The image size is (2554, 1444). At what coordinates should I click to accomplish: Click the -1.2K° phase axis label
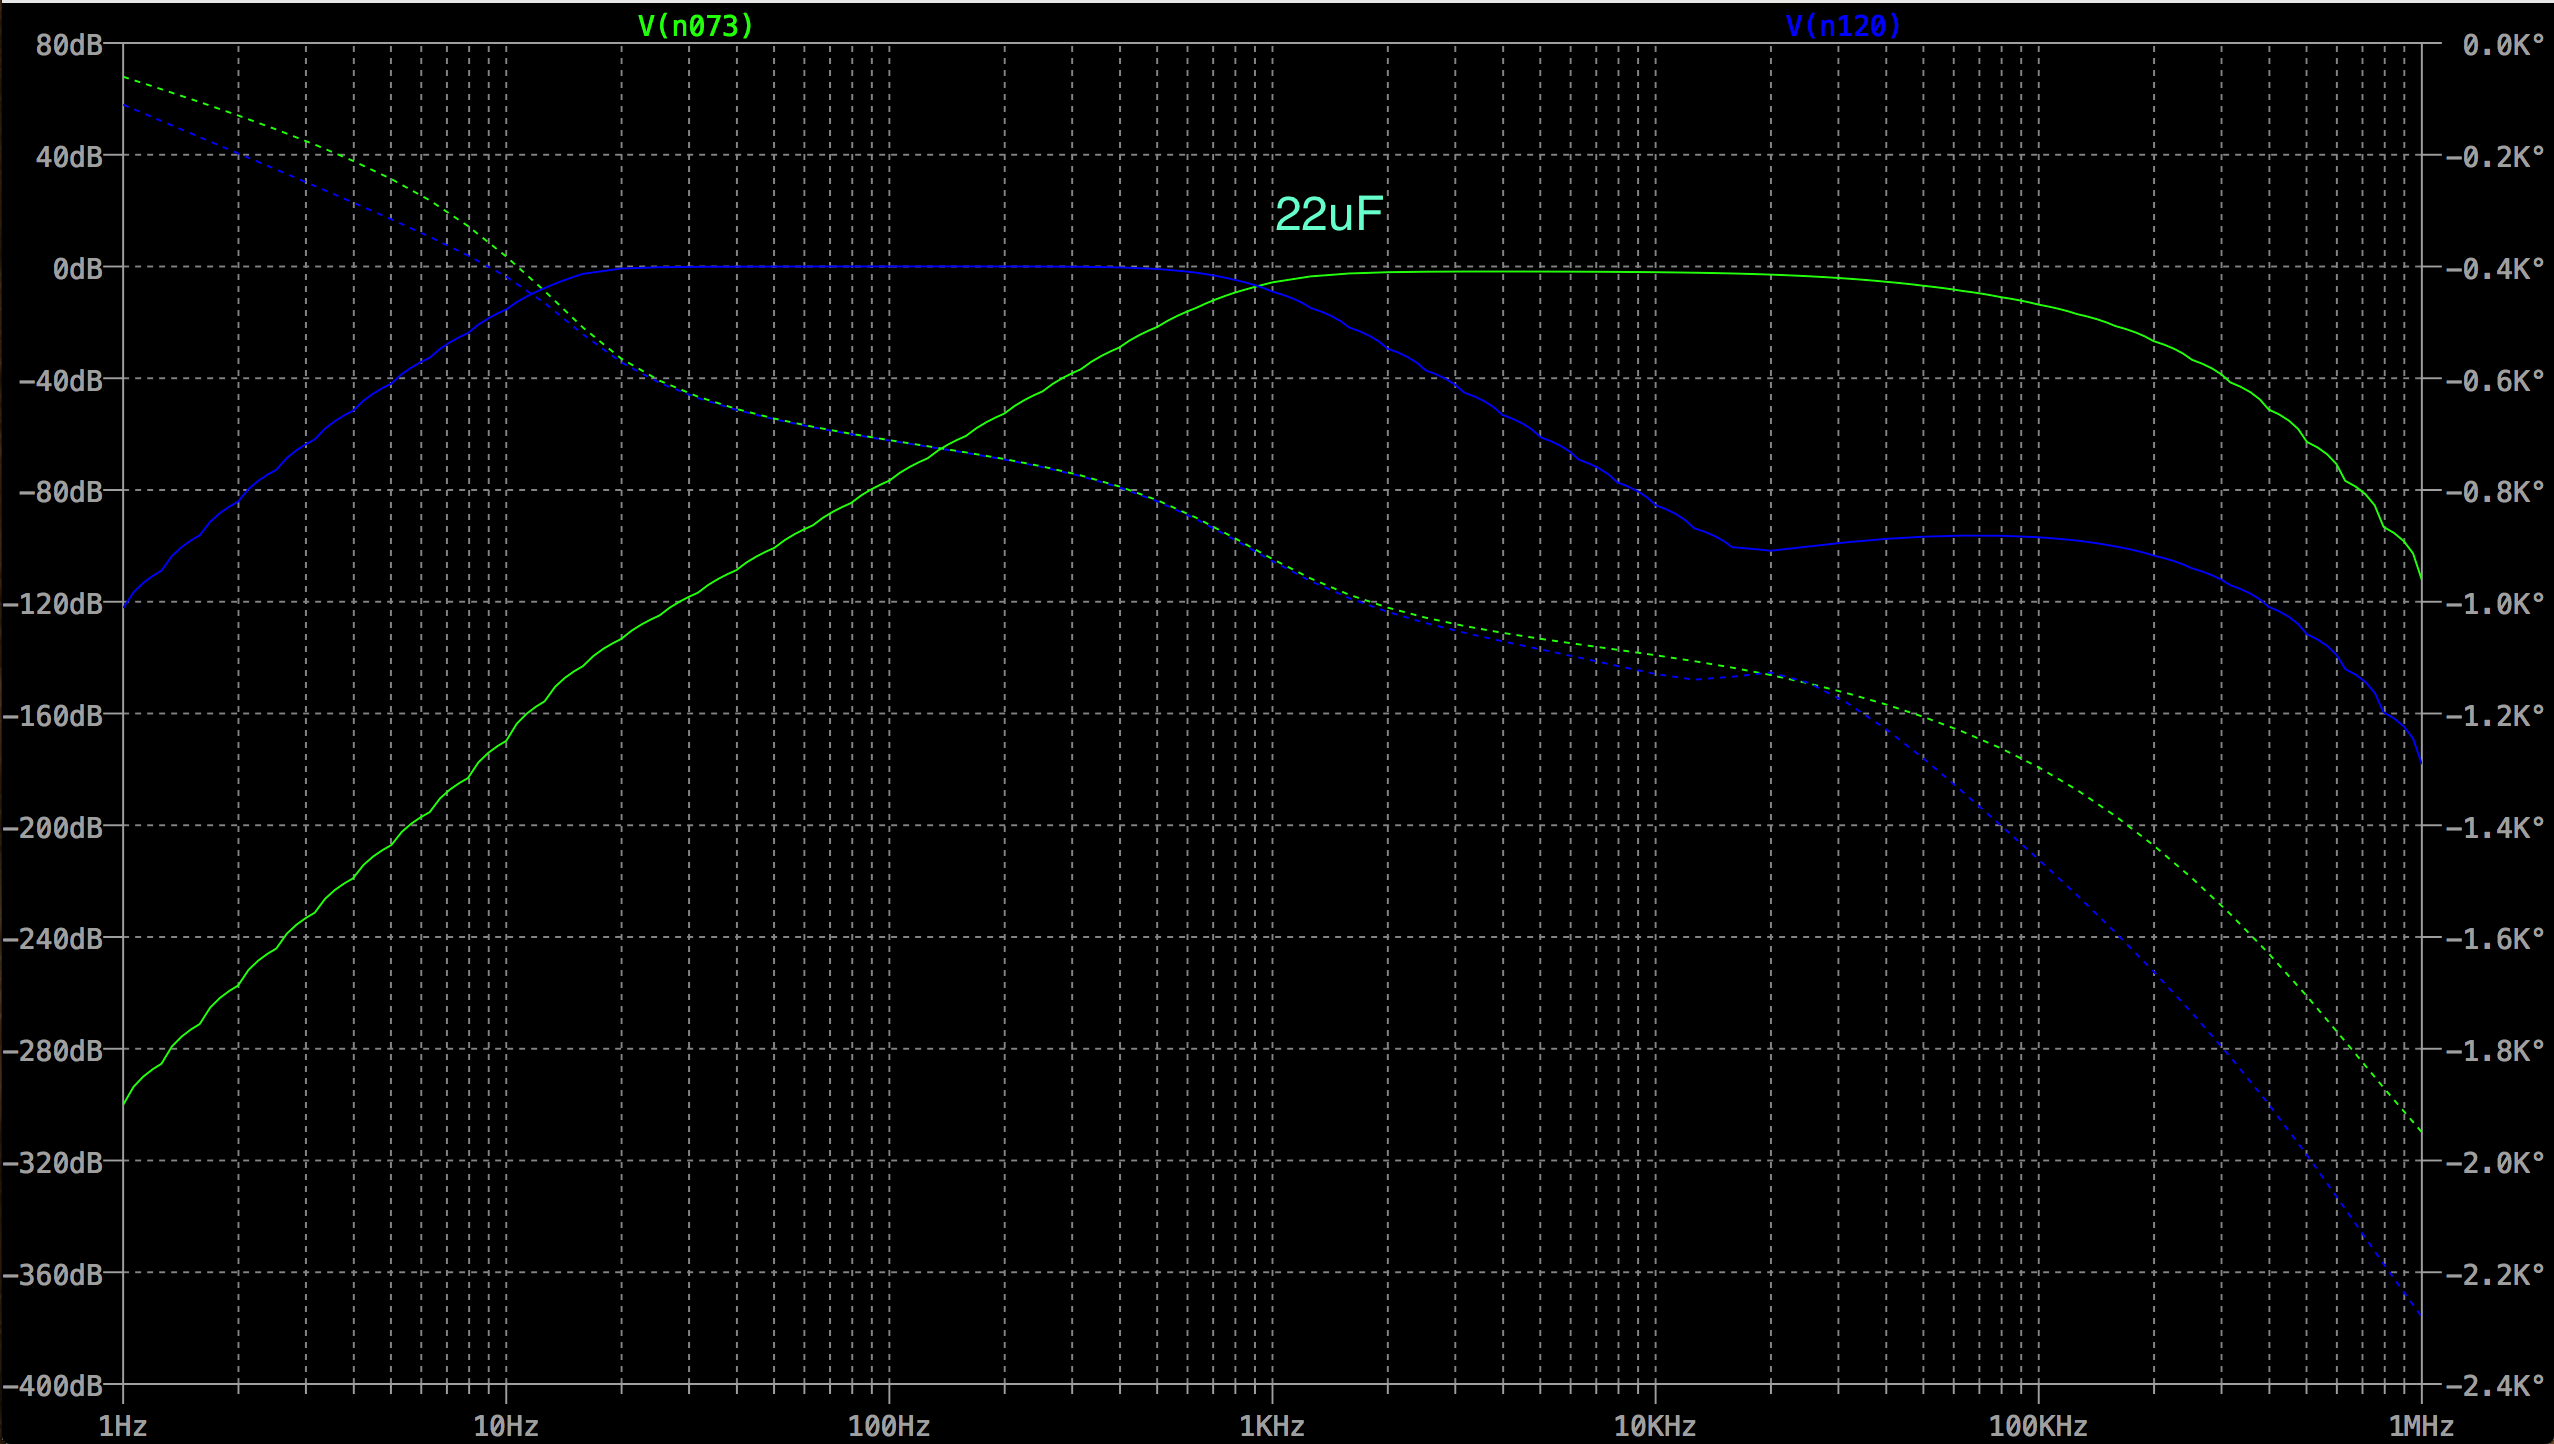pyautogui.click(x=2495, y=715)
